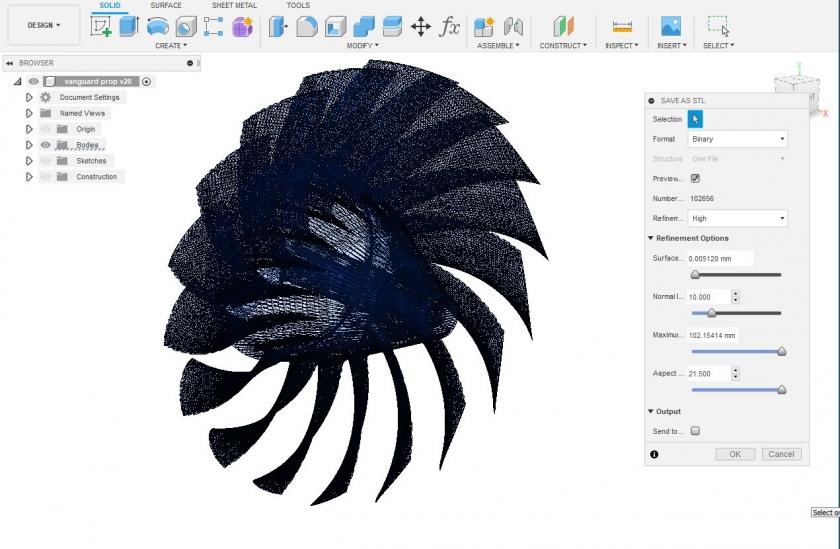Screen dimensions: 840x549
Task: Switch to the Surface tab
Action: coord(166,6)
